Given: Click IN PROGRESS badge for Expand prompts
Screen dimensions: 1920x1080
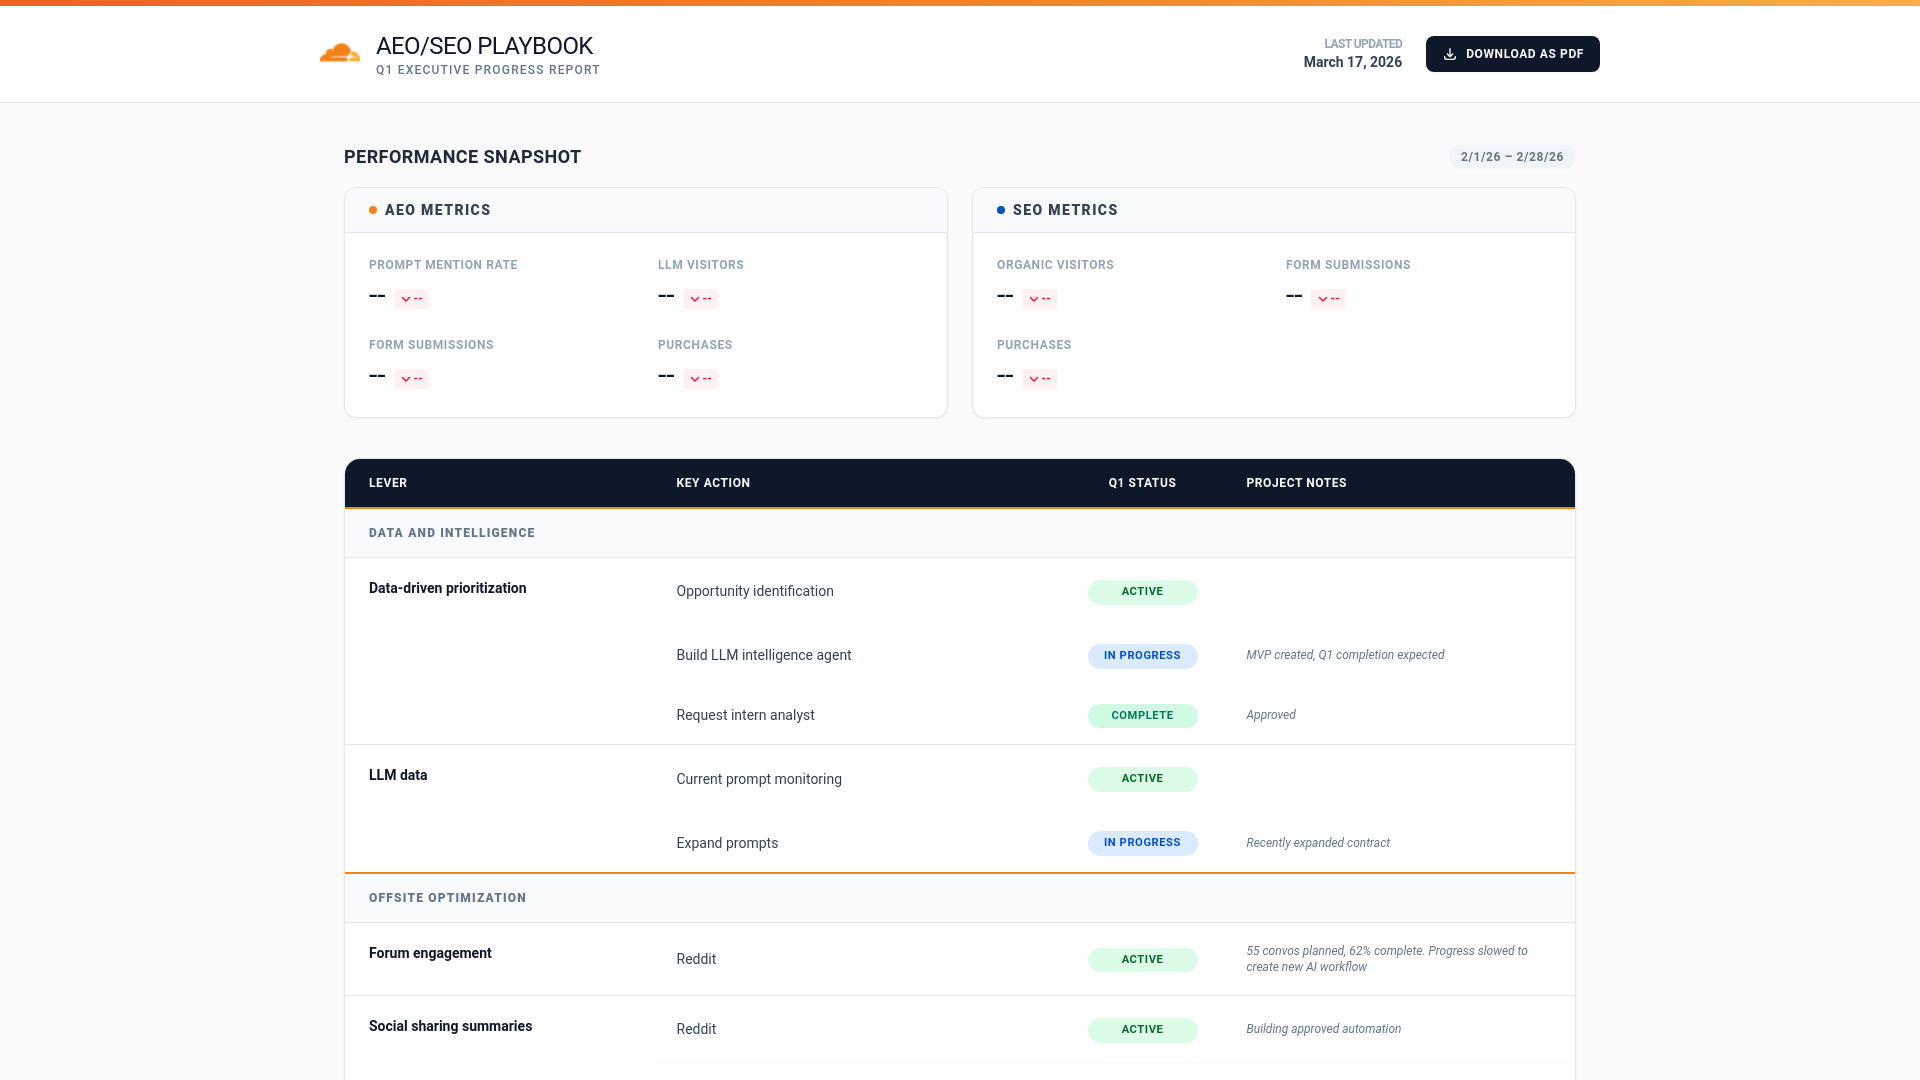Looking at the screenshot, I should pyautogui.click(x=1142, y=843).
